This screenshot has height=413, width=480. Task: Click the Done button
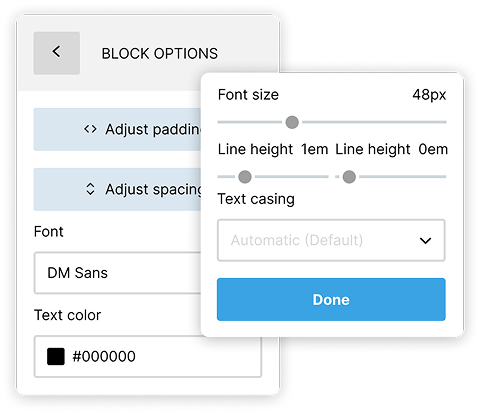(x=331, y=299)
